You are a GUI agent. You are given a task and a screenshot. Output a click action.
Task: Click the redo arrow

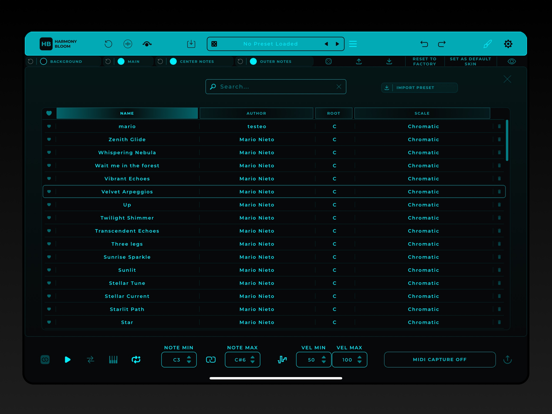pos(442,44)
